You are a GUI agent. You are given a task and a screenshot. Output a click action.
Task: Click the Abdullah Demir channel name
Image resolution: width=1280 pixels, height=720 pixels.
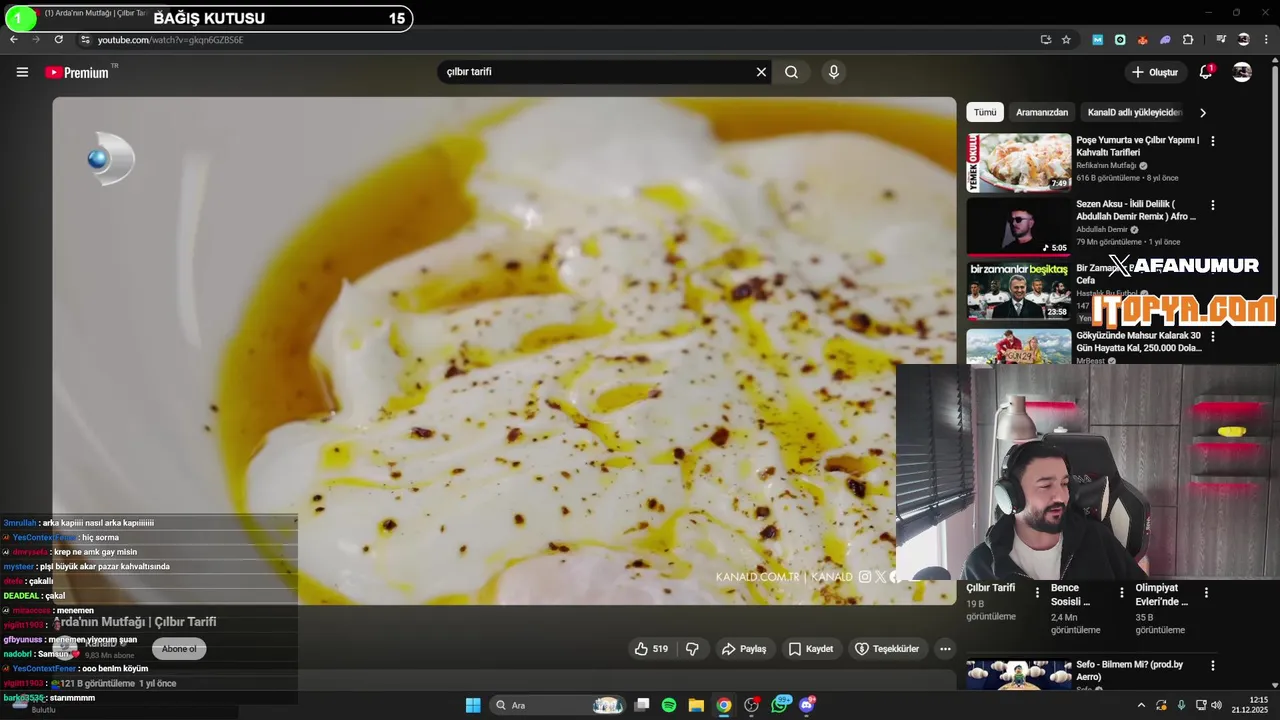1101,230
